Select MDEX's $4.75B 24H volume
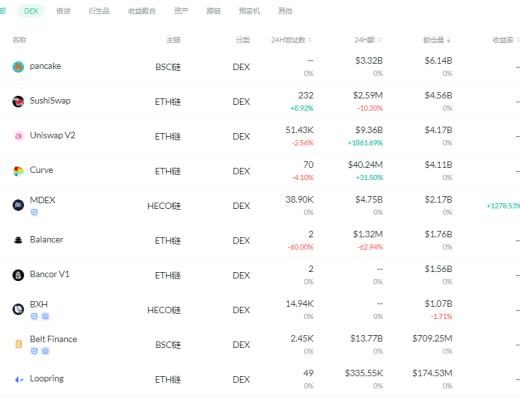Viewport: 520px width, 400px height. (369, 200)
